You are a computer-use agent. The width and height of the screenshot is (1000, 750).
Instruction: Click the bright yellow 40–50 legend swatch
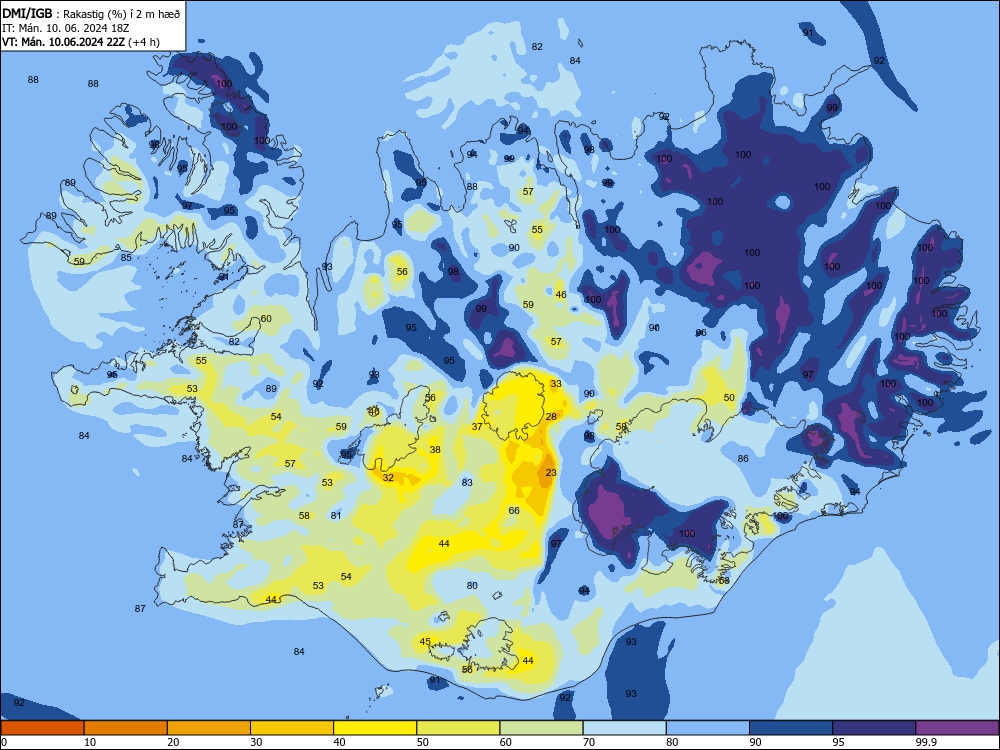375,728
